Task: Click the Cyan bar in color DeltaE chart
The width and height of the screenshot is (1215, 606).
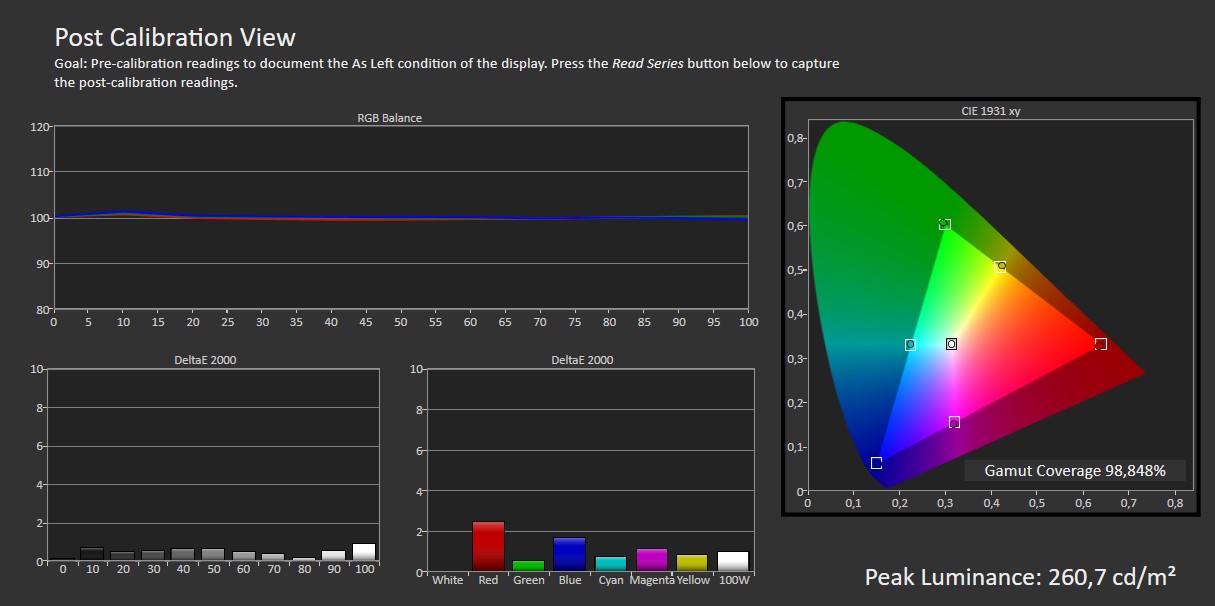Action: tap(610, 564)
